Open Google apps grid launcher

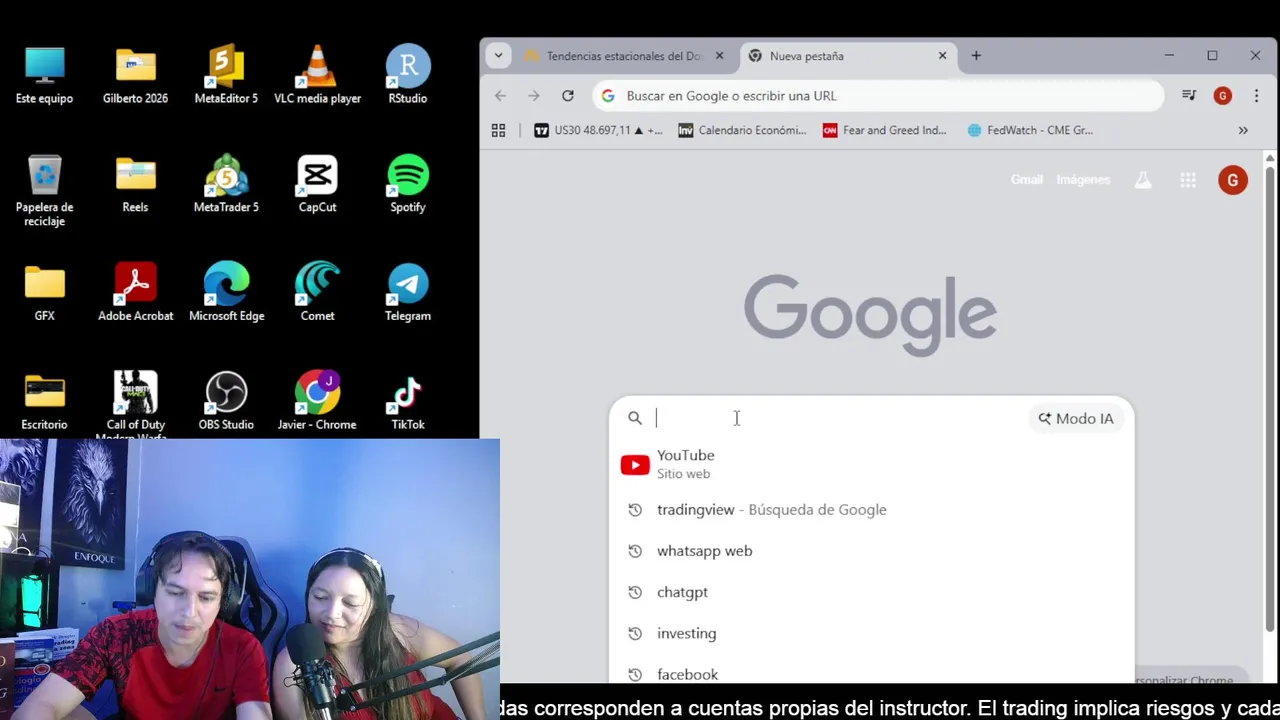click(x=1188, y=180)
